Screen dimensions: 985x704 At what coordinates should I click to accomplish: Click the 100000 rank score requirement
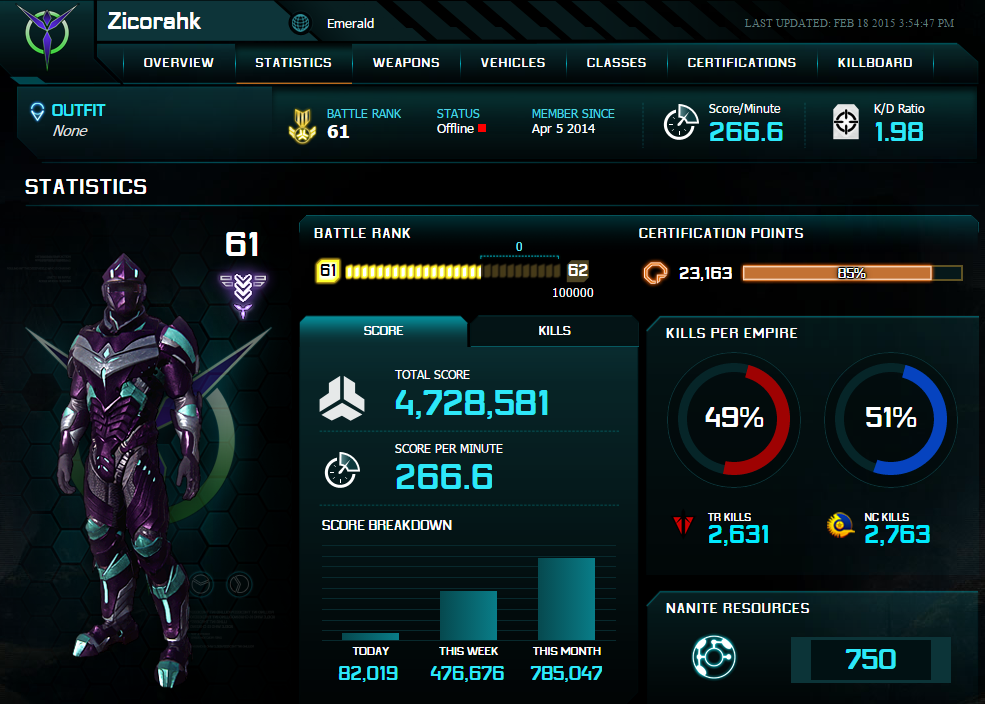coord(572,293)
